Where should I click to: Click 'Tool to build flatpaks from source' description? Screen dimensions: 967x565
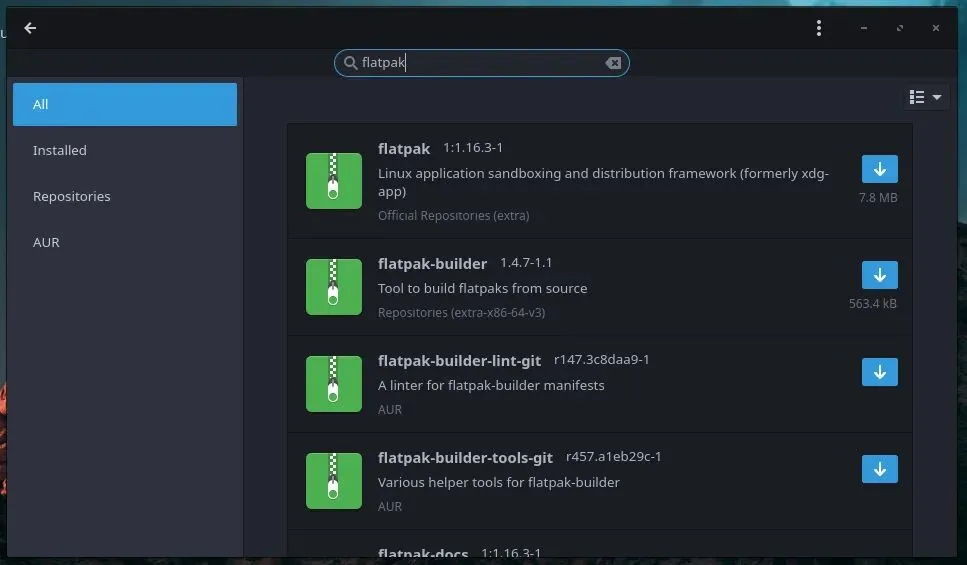[482, 289]
